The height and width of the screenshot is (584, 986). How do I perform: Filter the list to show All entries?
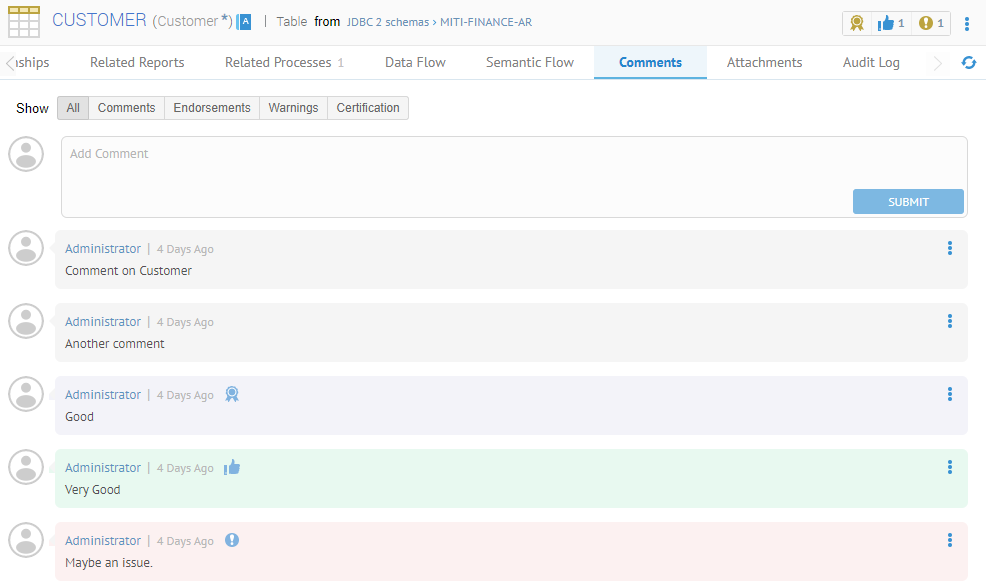coord(73,108)
